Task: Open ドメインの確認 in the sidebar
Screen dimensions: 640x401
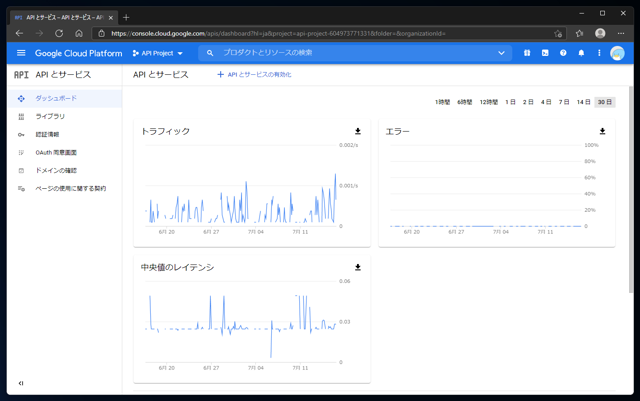Action: tap(64, 170)
